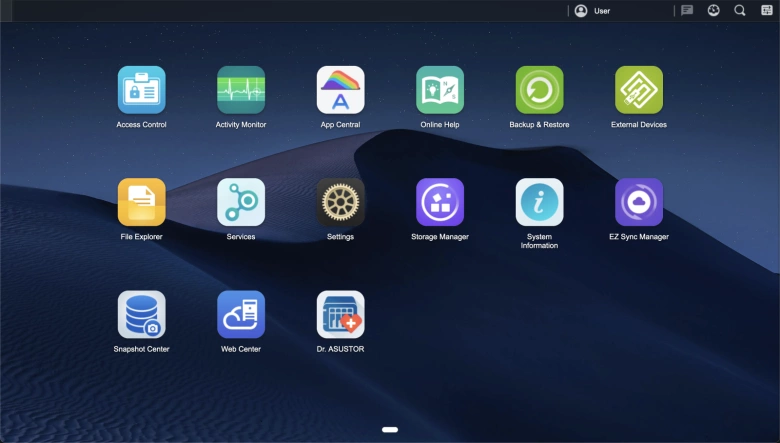Open the Settings gear app
The width and height of the screenshot is (780, 443).
pyautogui.click(x=340, y=202)
